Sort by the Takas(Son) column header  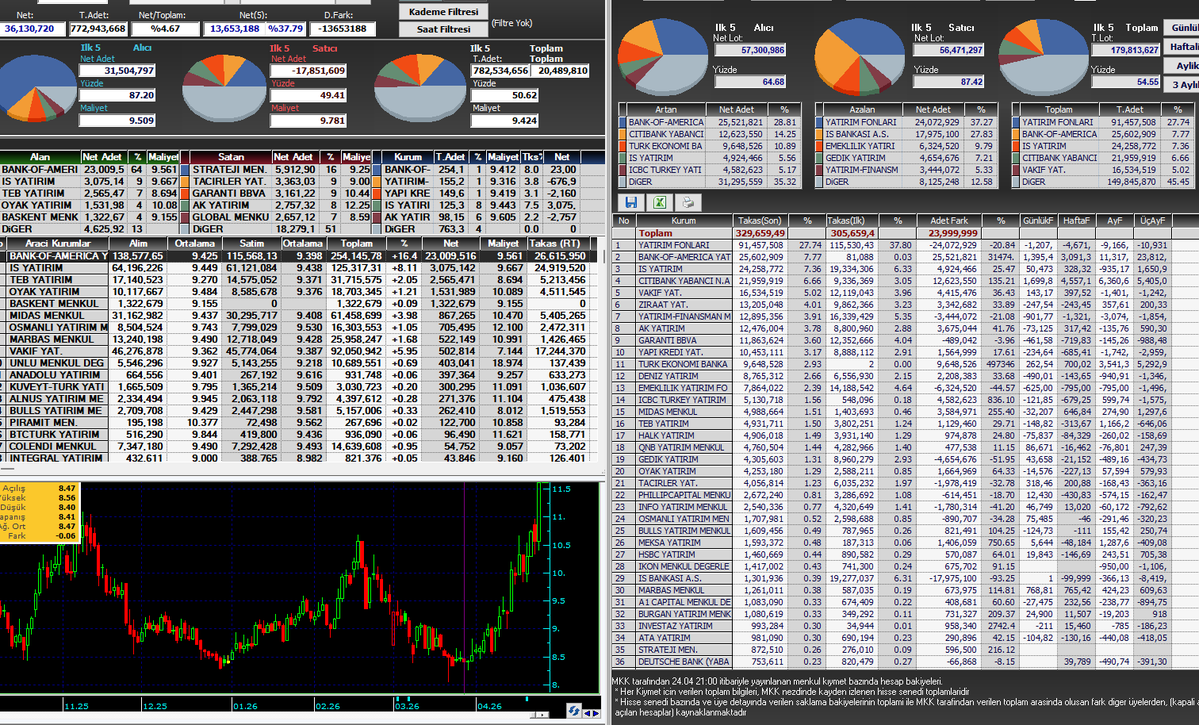pyautogui.click(x=760, y=220)
